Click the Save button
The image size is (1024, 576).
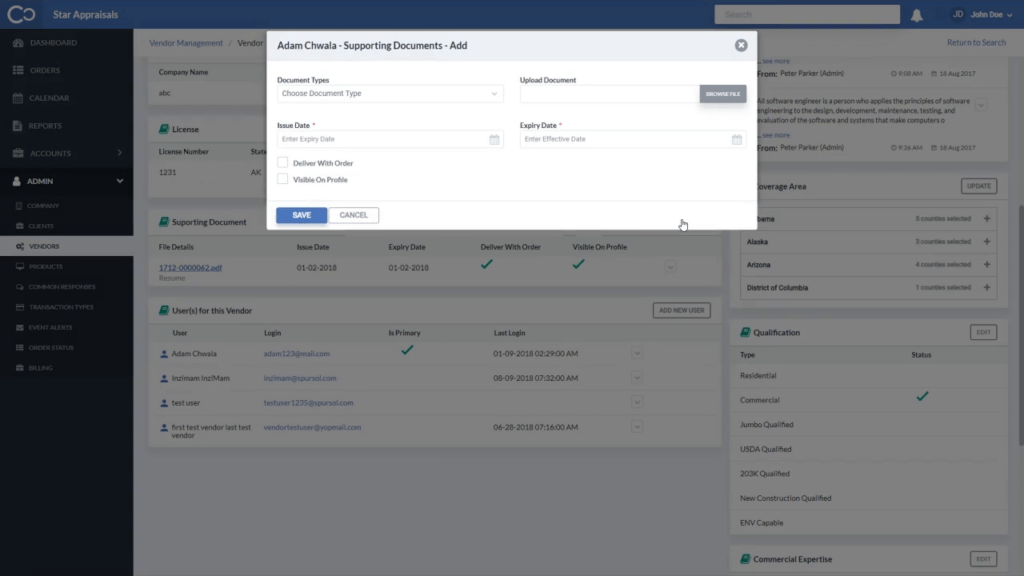[301, 215]
